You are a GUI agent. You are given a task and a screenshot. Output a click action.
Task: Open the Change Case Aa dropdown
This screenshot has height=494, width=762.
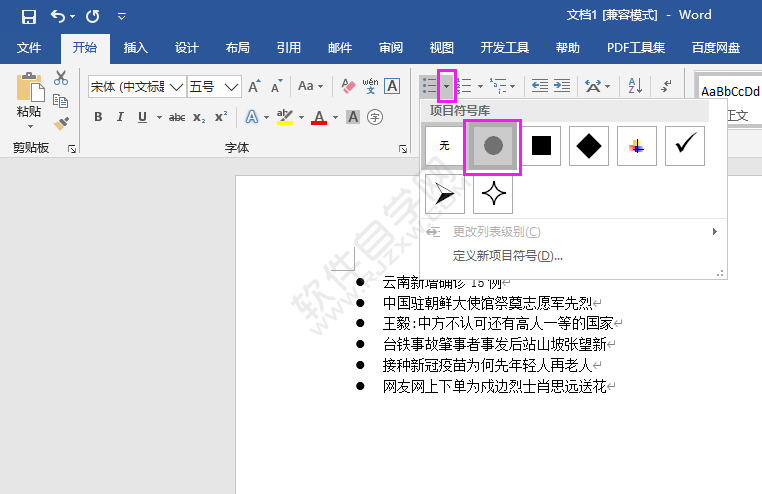point(310,86)
